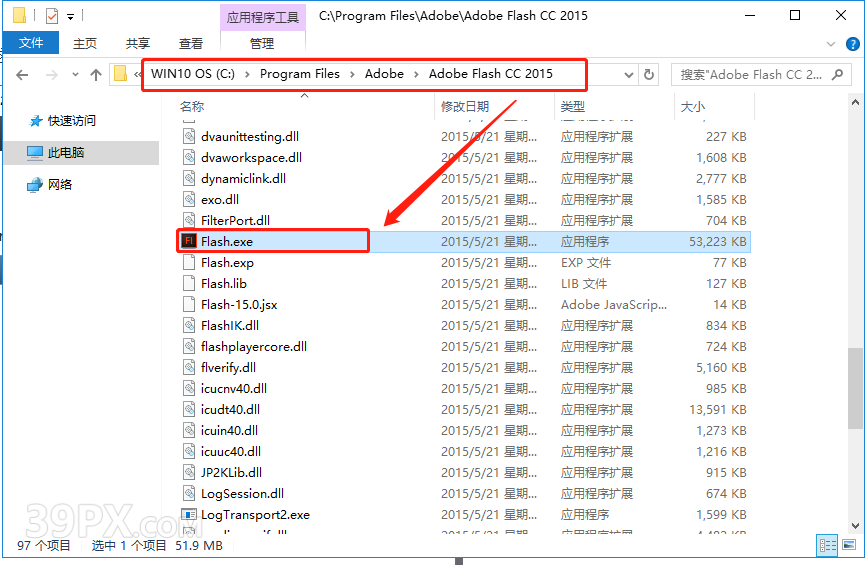Click the Flash-15.0.jsx file icon
The width and height of the screenshot is (866, 565).
189,304
